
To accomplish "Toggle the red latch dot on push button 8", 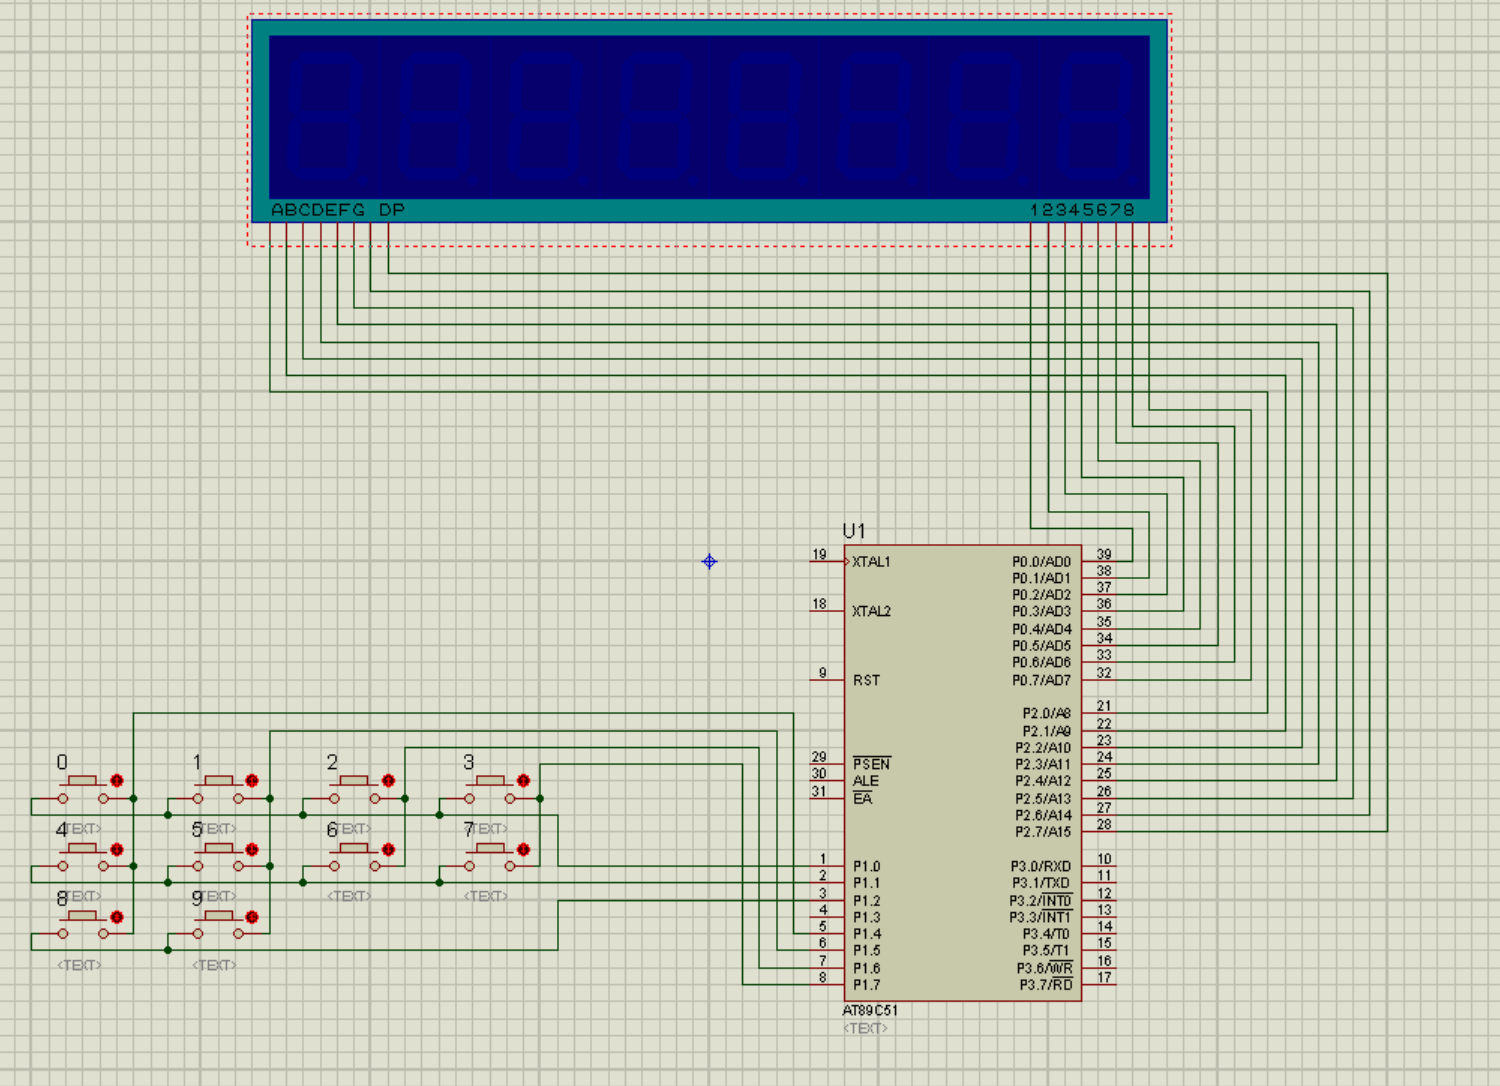I will [117, 917].
